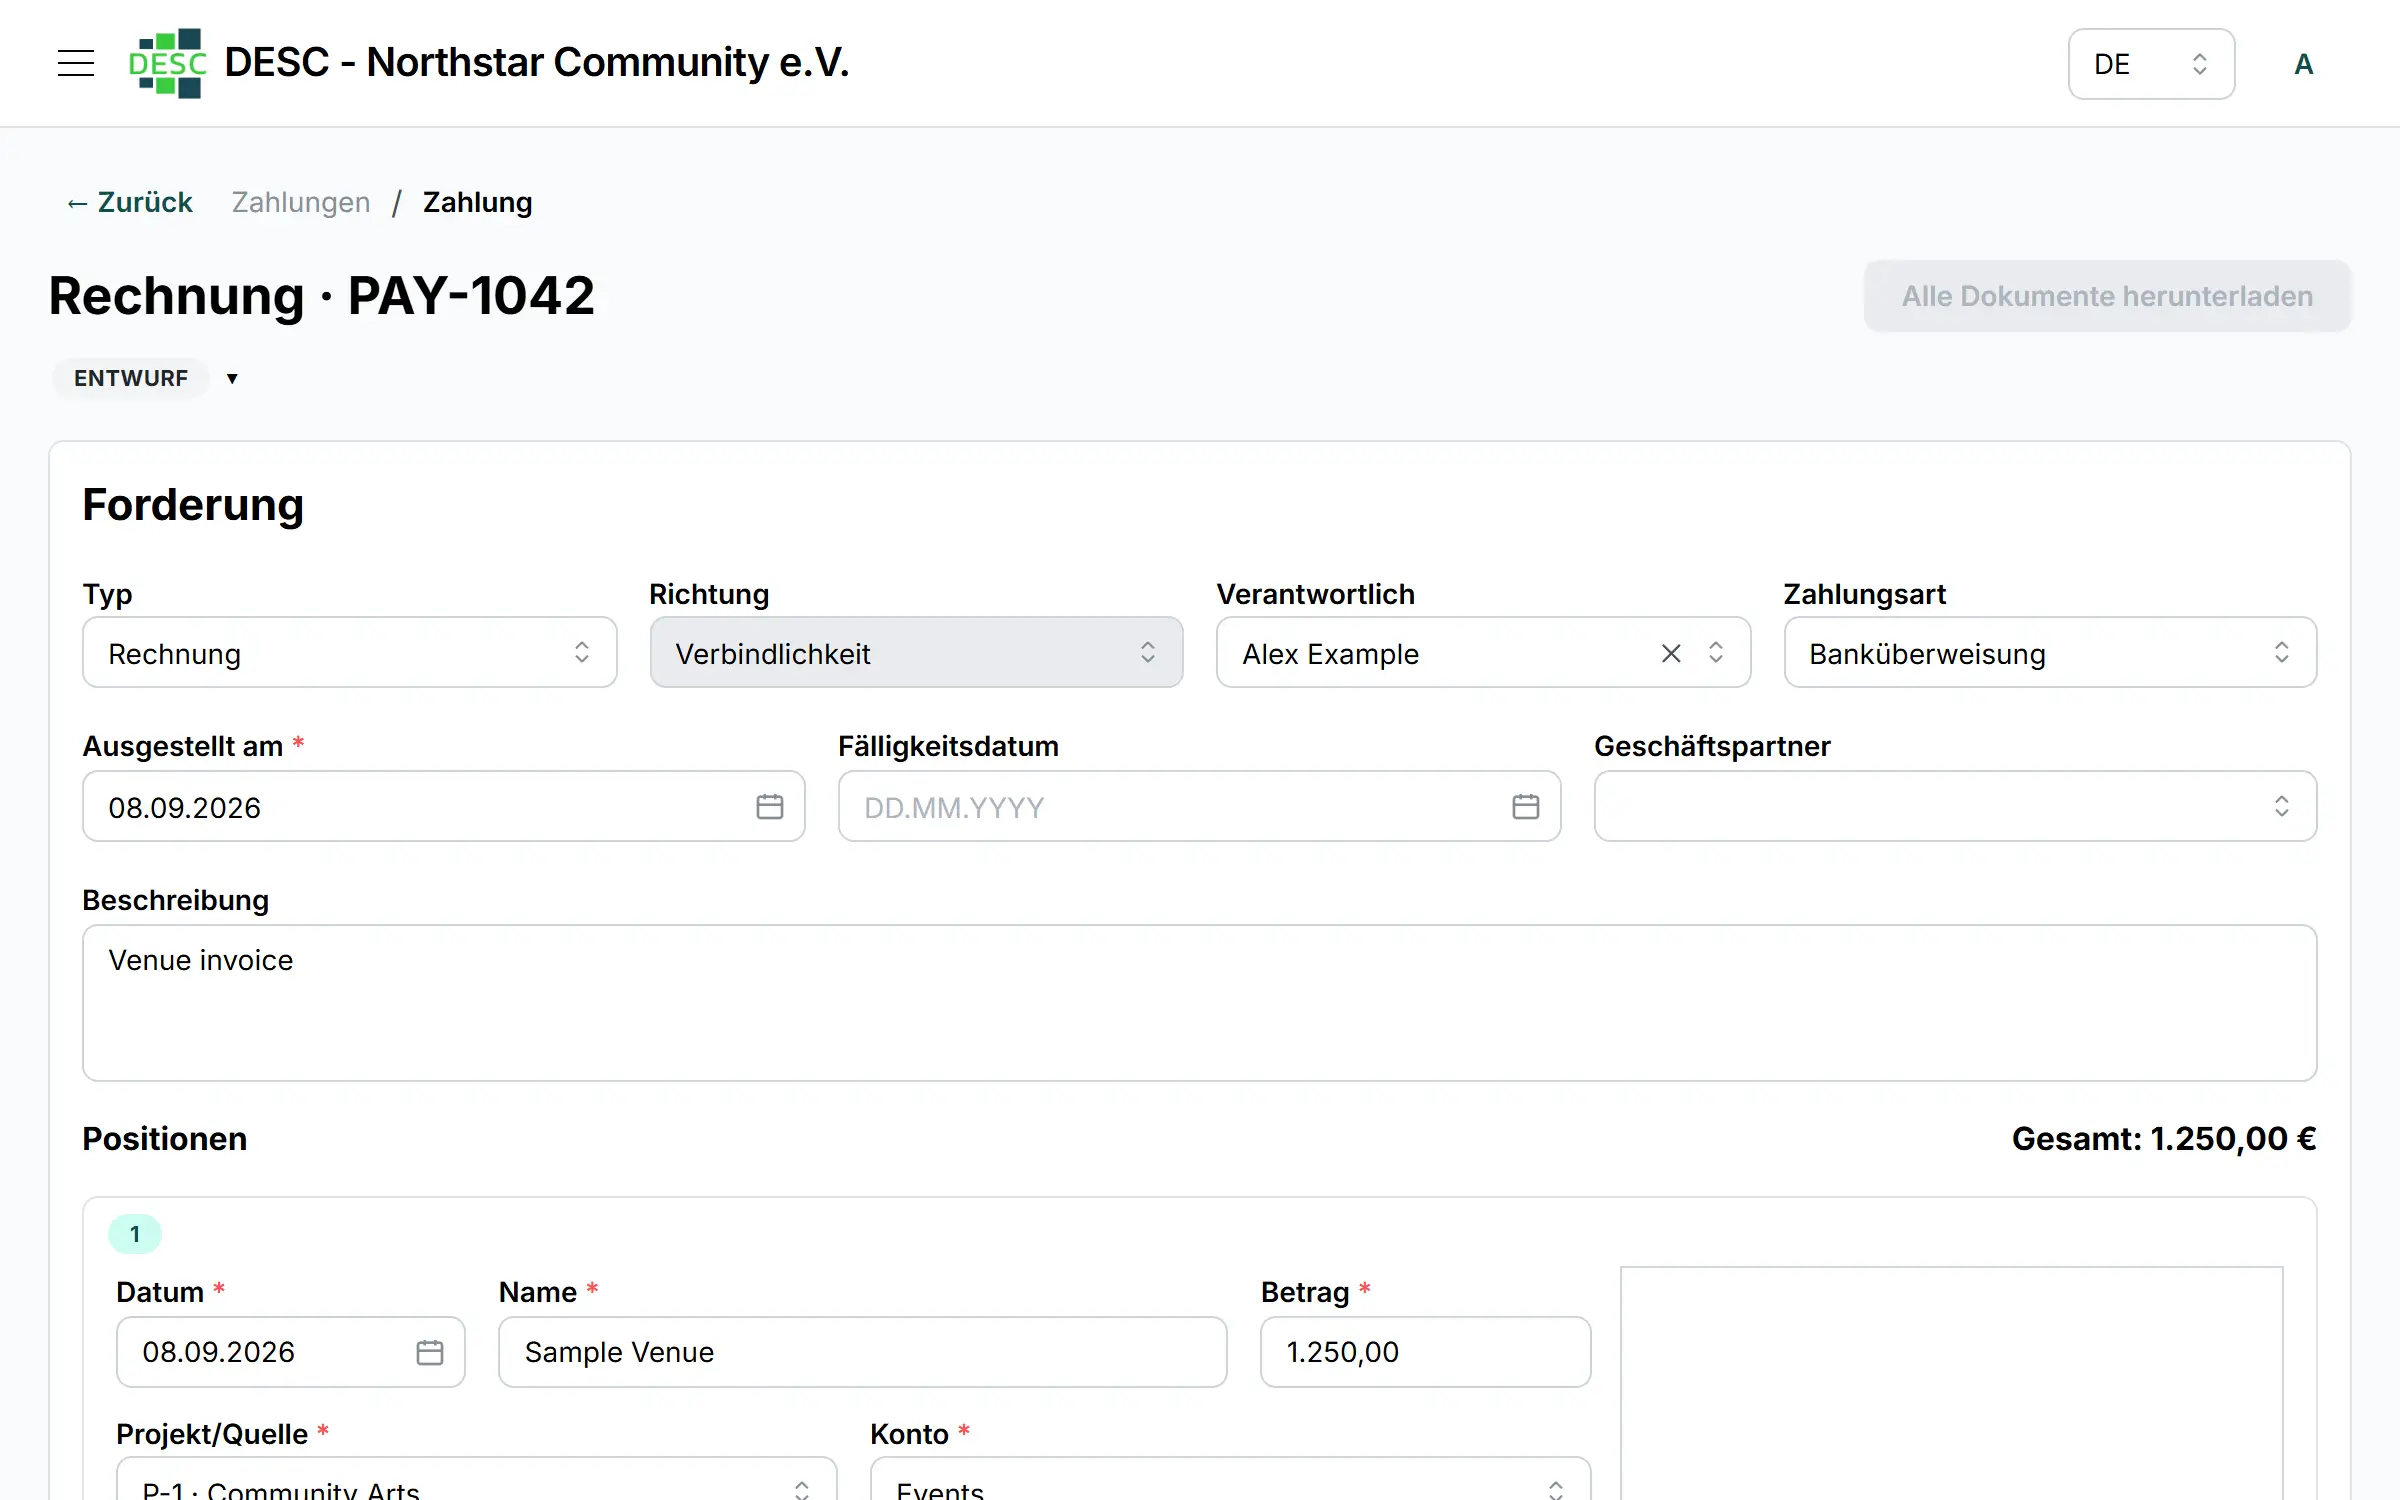Focus the Ausgestellt am date field

[443, 807]
